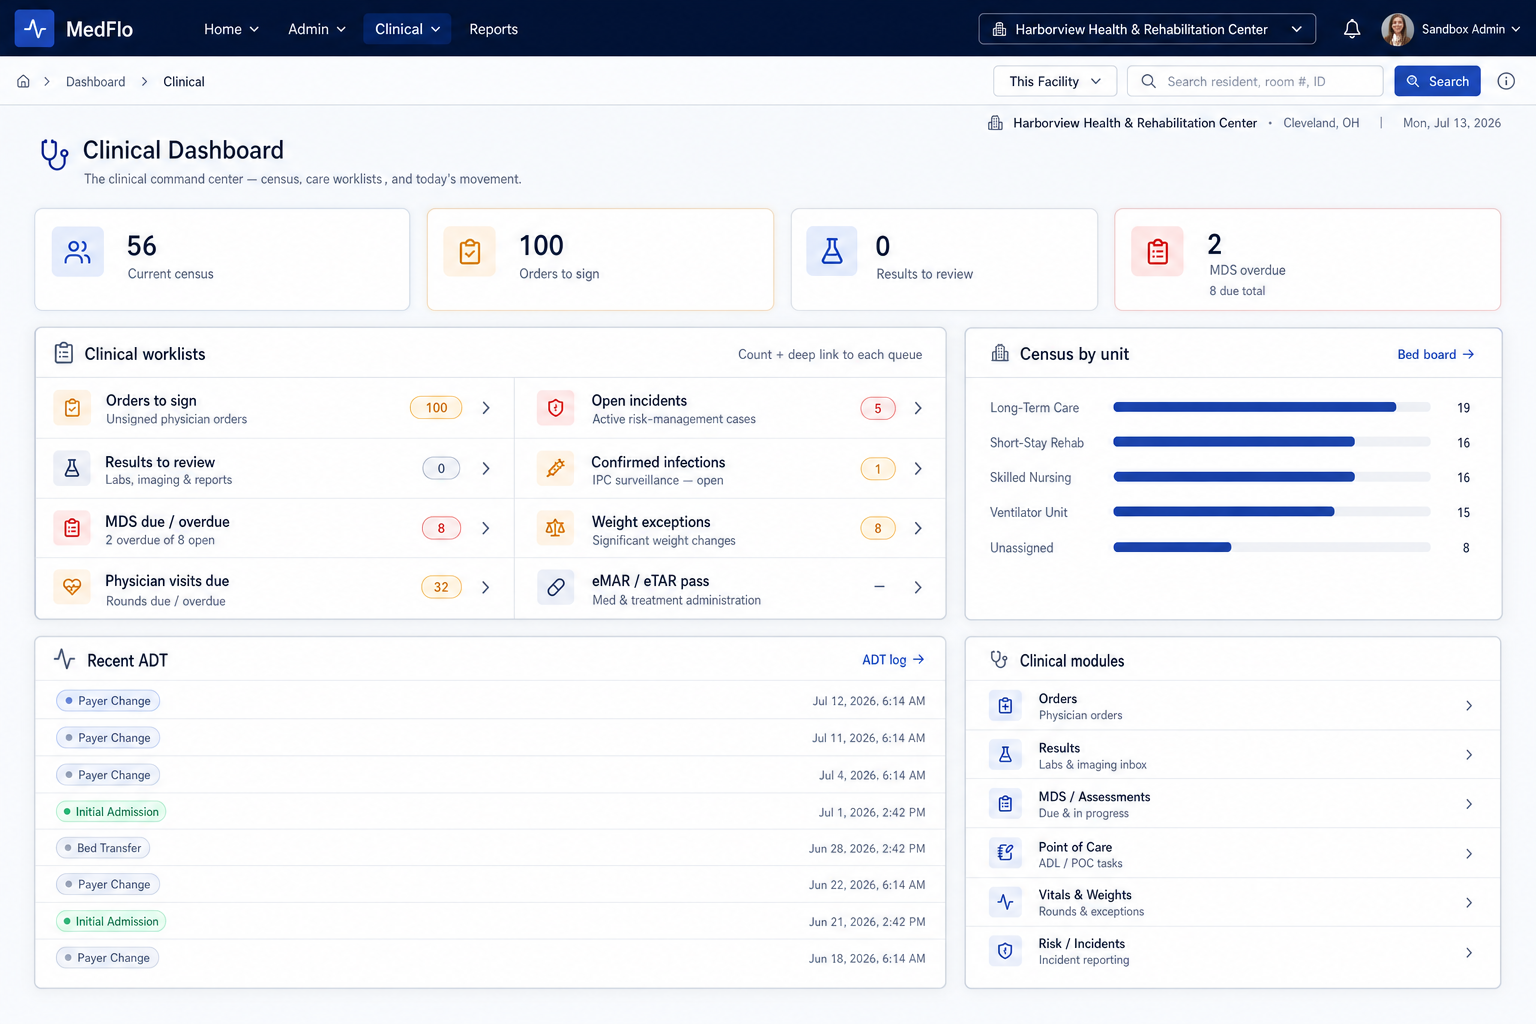Open the Confirmed infections worklist
Screen dimensions: 1536x1024
tap(730, 468)
